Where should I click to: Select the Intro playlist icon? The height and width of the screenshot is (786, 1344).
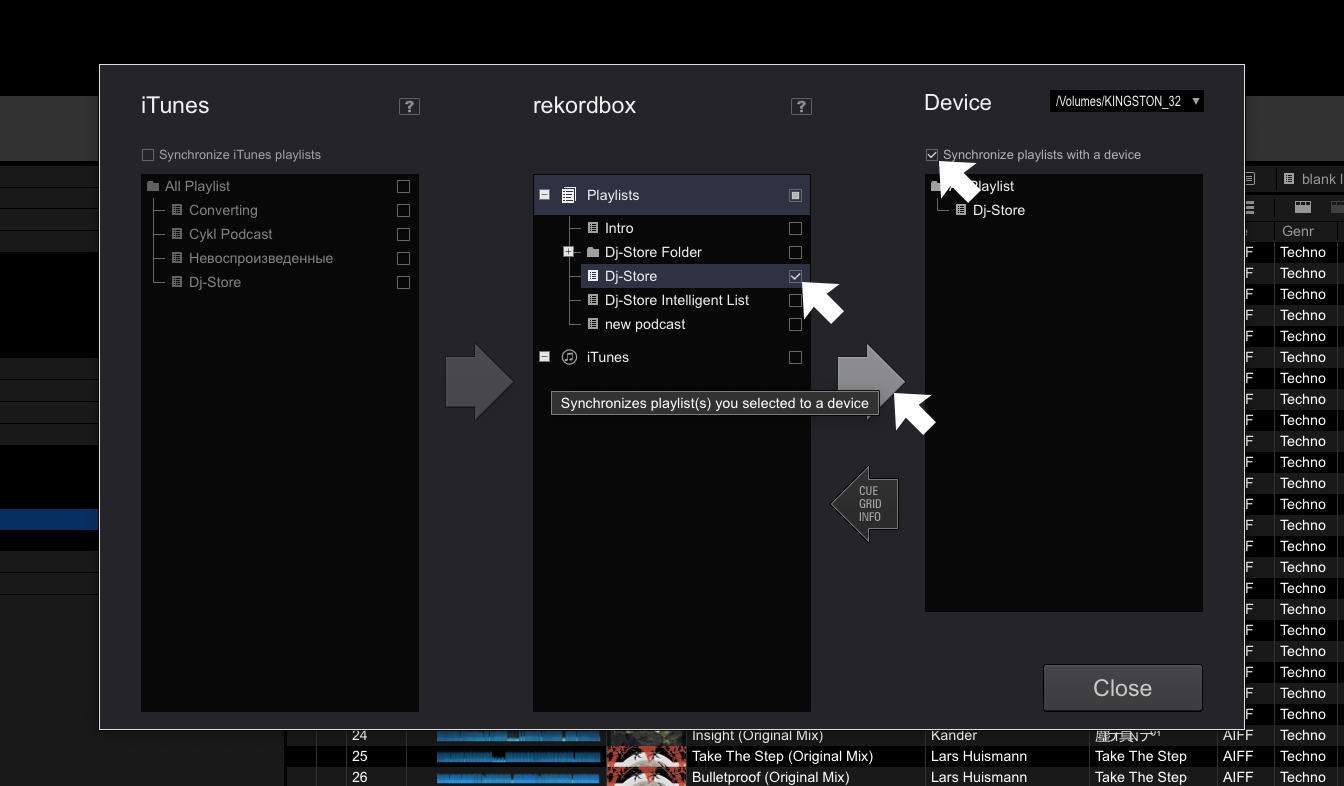pos(593,228)
